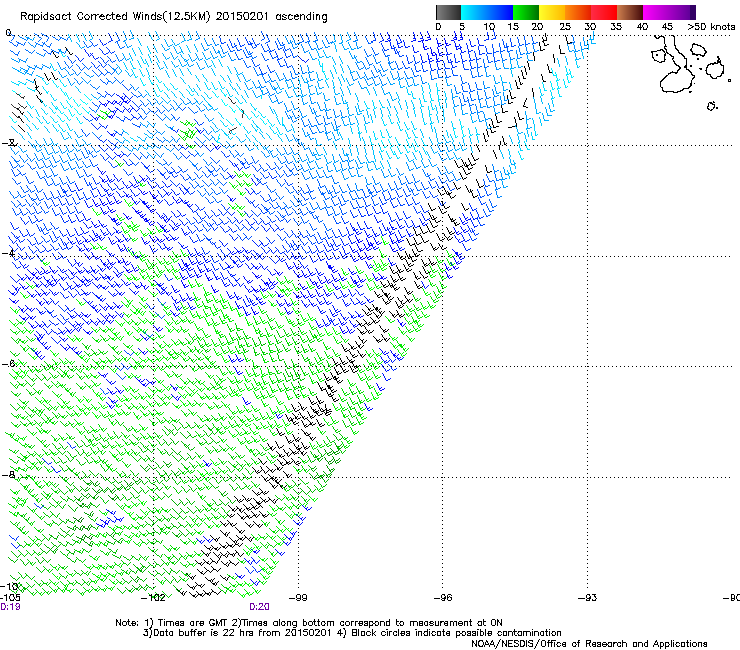Click the -93 longitude axis label

588,598
